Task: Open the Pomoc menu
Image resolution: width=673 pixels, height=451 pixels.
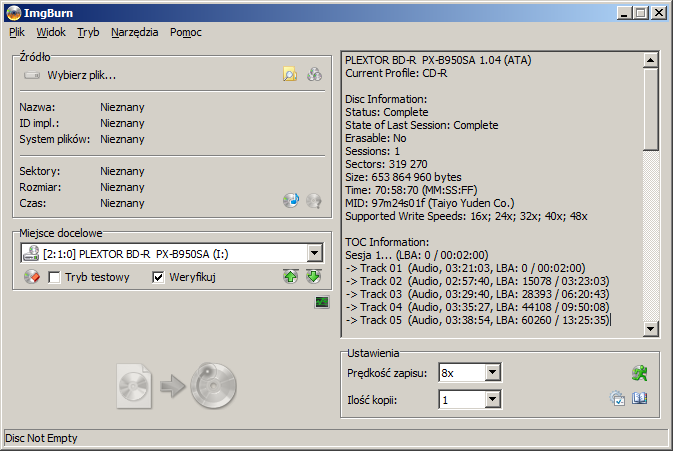Action: coord(185,32)
